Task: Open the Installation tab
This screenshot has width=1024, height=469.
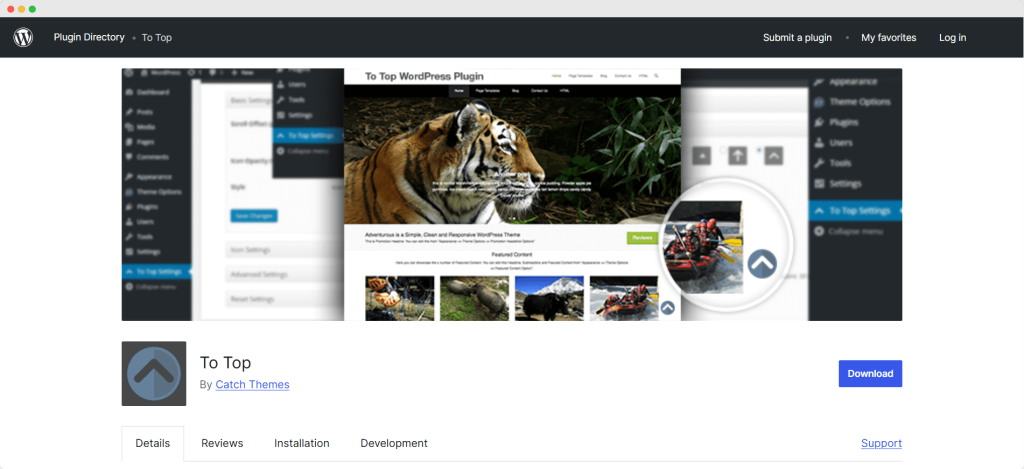Action: click(x=302, y=444)
